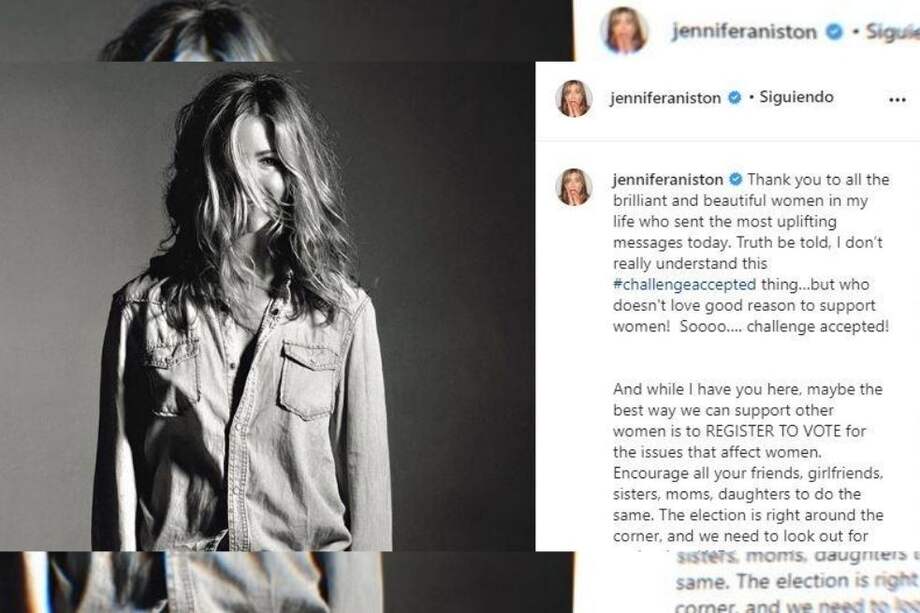Image resolution: width=920 pixels, height=613 pixels.
Task: Click the verified badge within the caption
Action: 733,179
